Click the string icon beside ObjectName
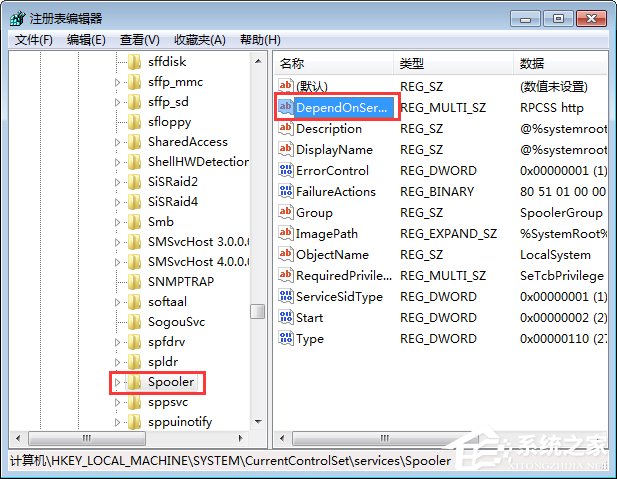617x479 pixels. click(286, 255)
